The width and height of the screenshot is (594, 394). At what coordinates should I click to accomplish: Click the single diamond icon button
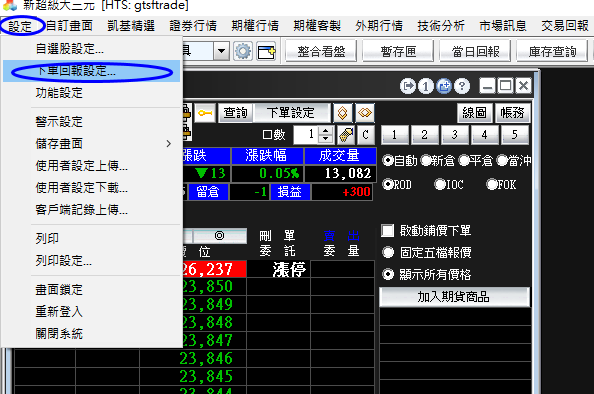click(342, 113)
